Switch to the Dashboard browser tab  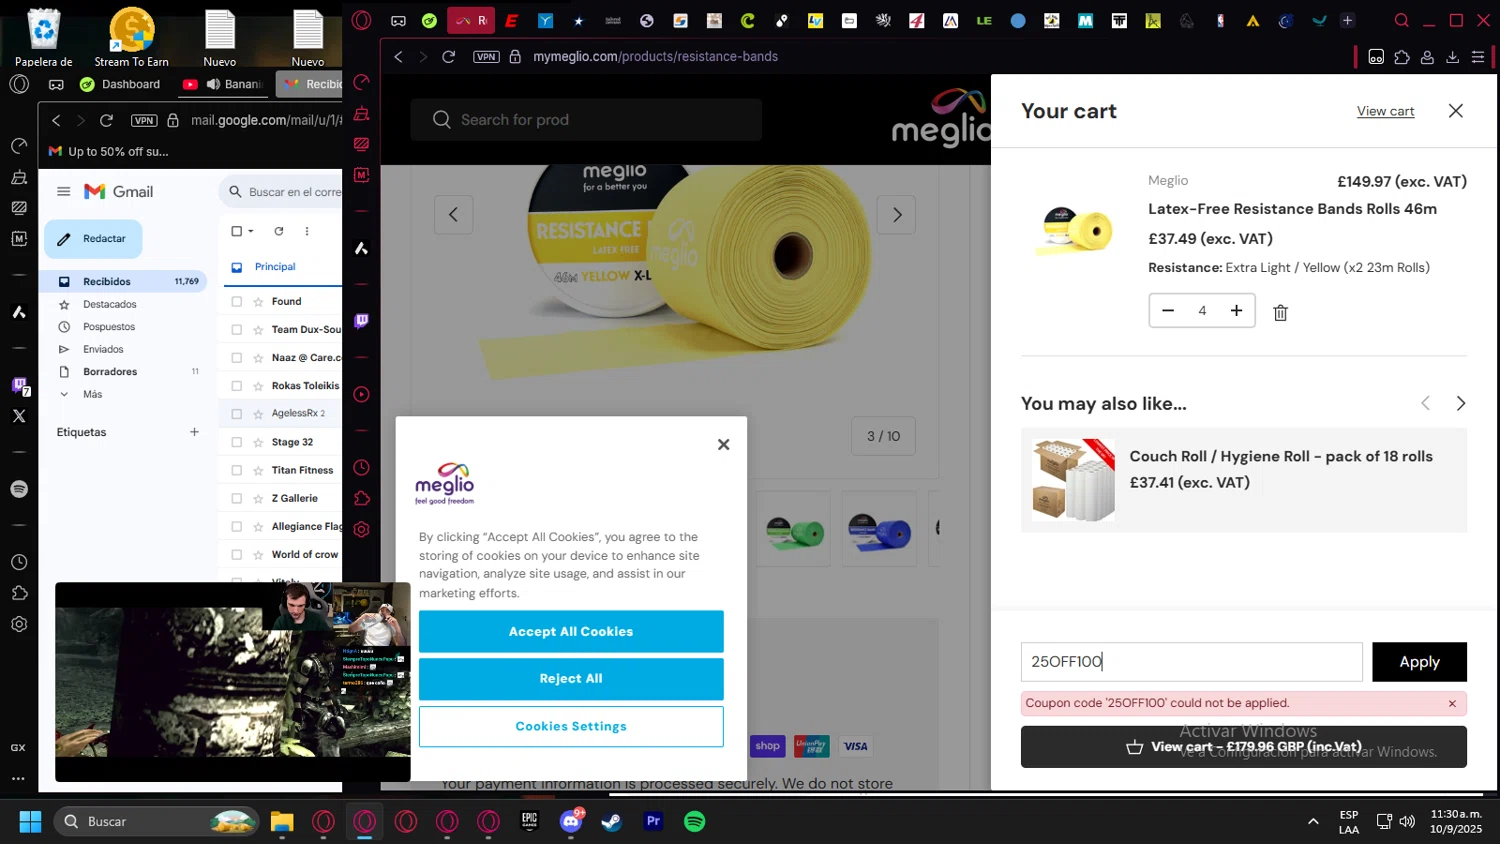[120, 85]
